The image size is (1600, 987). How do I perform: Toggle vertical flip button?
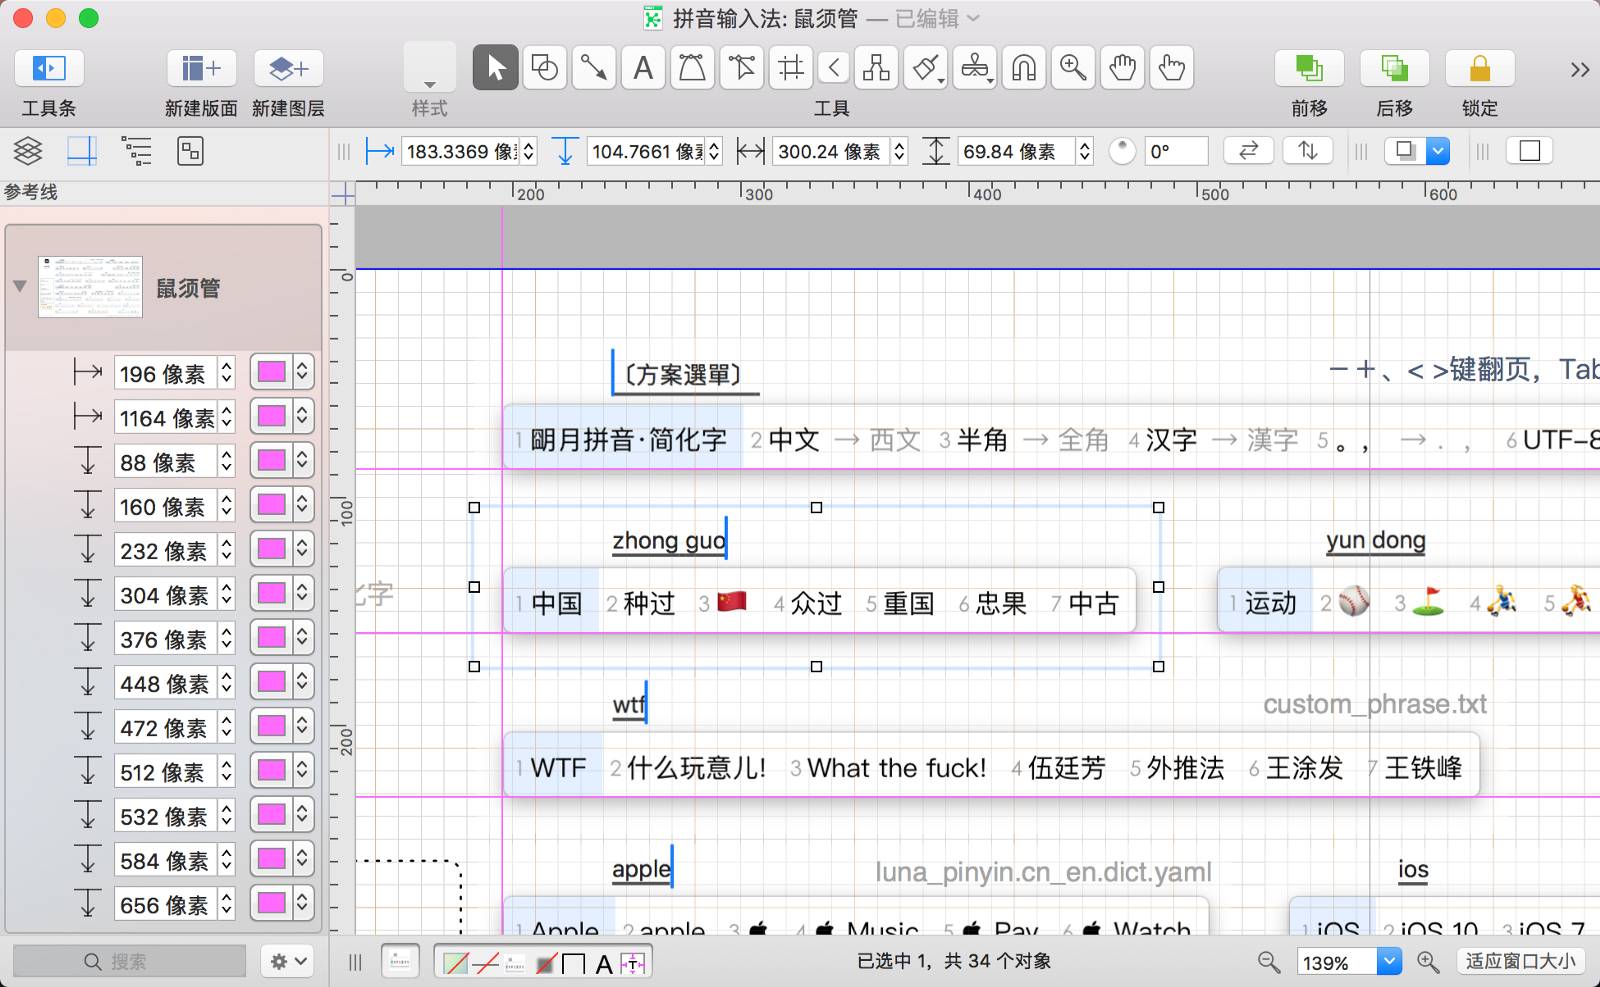click(x=1307, y=151)
